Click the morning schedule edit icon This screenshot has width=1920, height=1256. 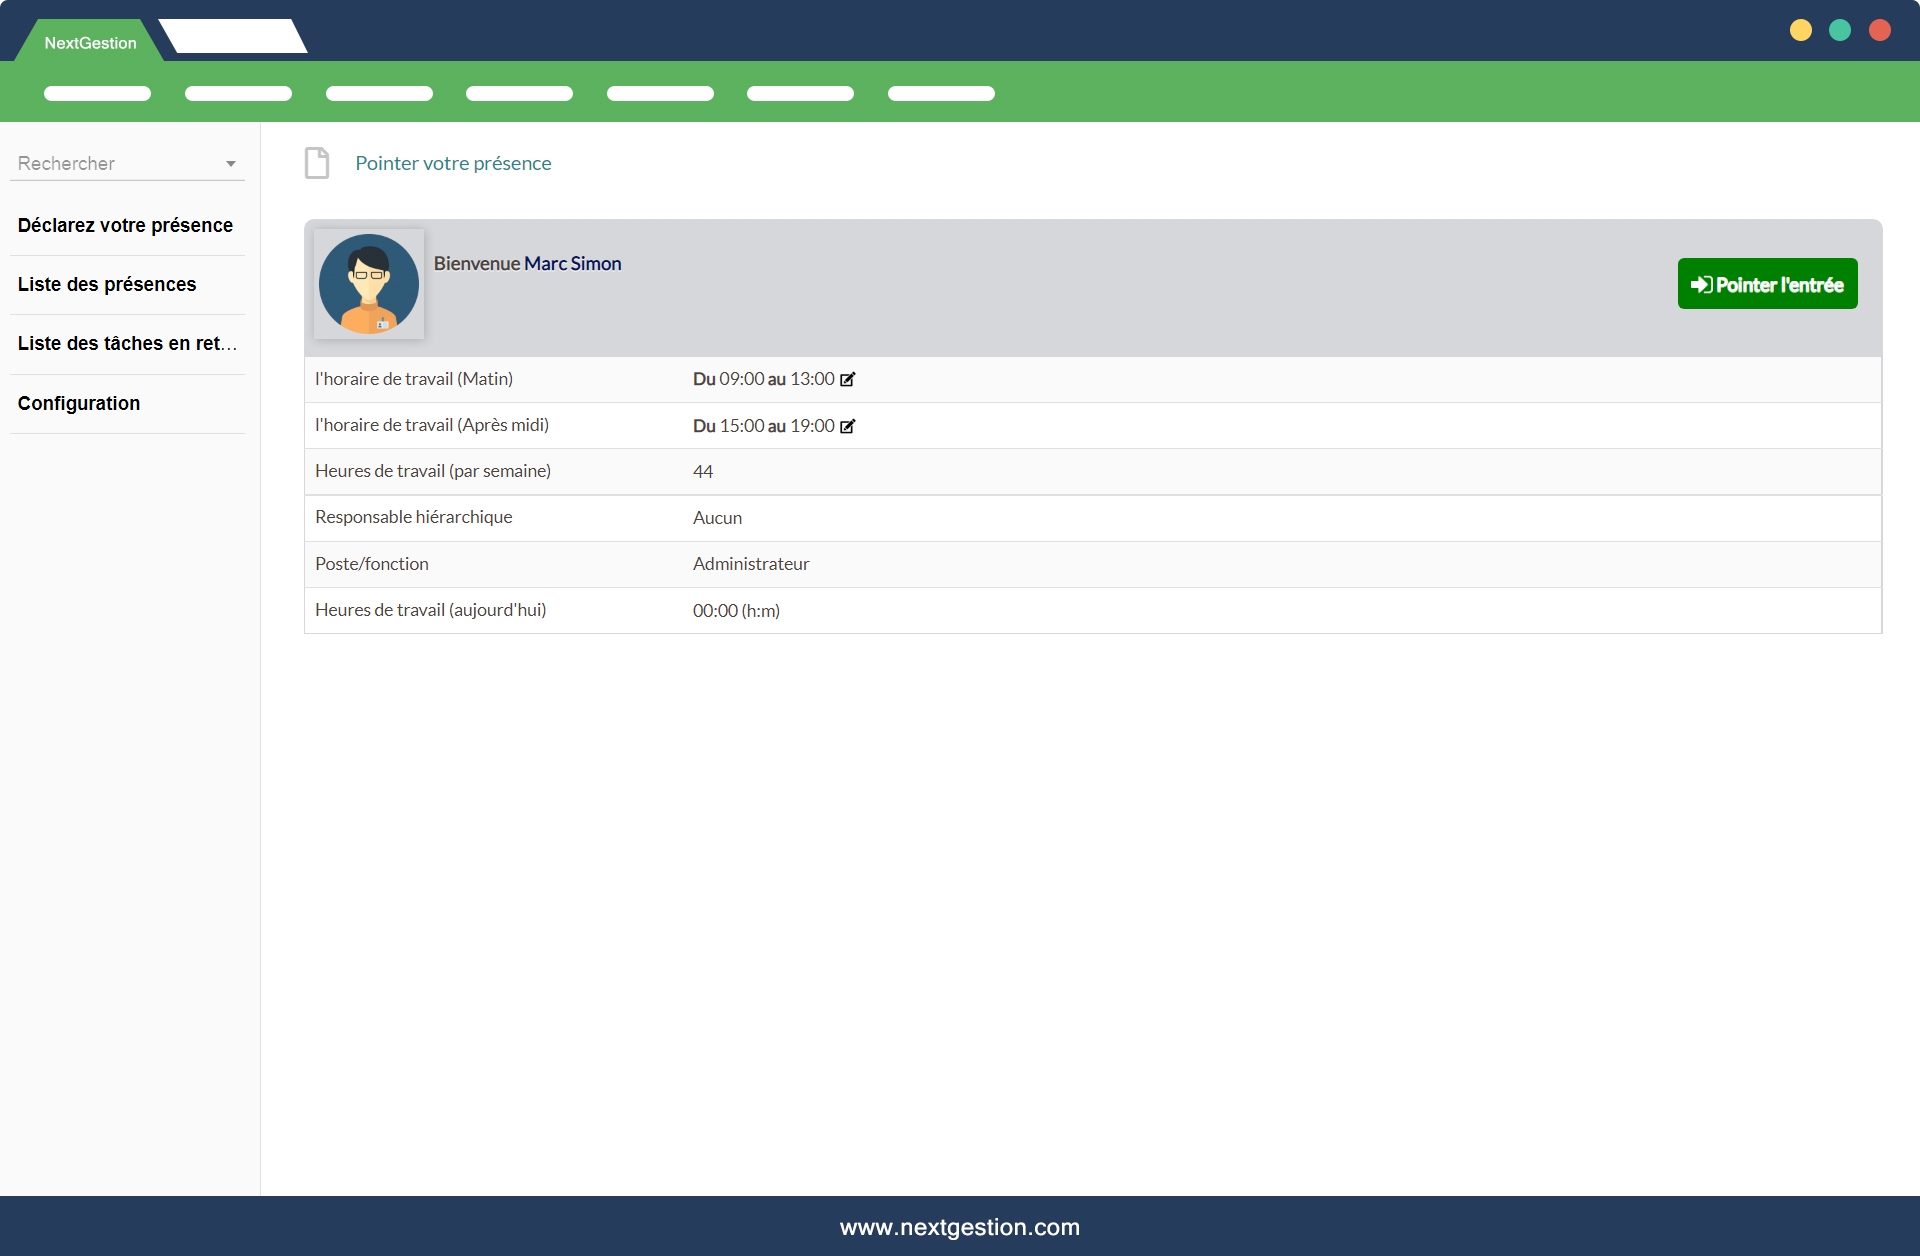pos(848,380)
